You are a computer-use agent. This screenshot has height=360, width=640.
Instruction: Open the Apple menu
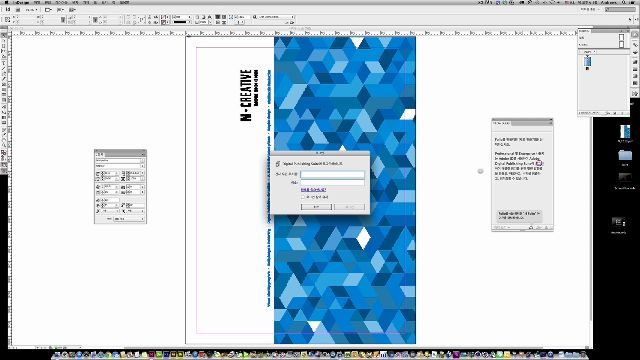[x=6, y=2]
